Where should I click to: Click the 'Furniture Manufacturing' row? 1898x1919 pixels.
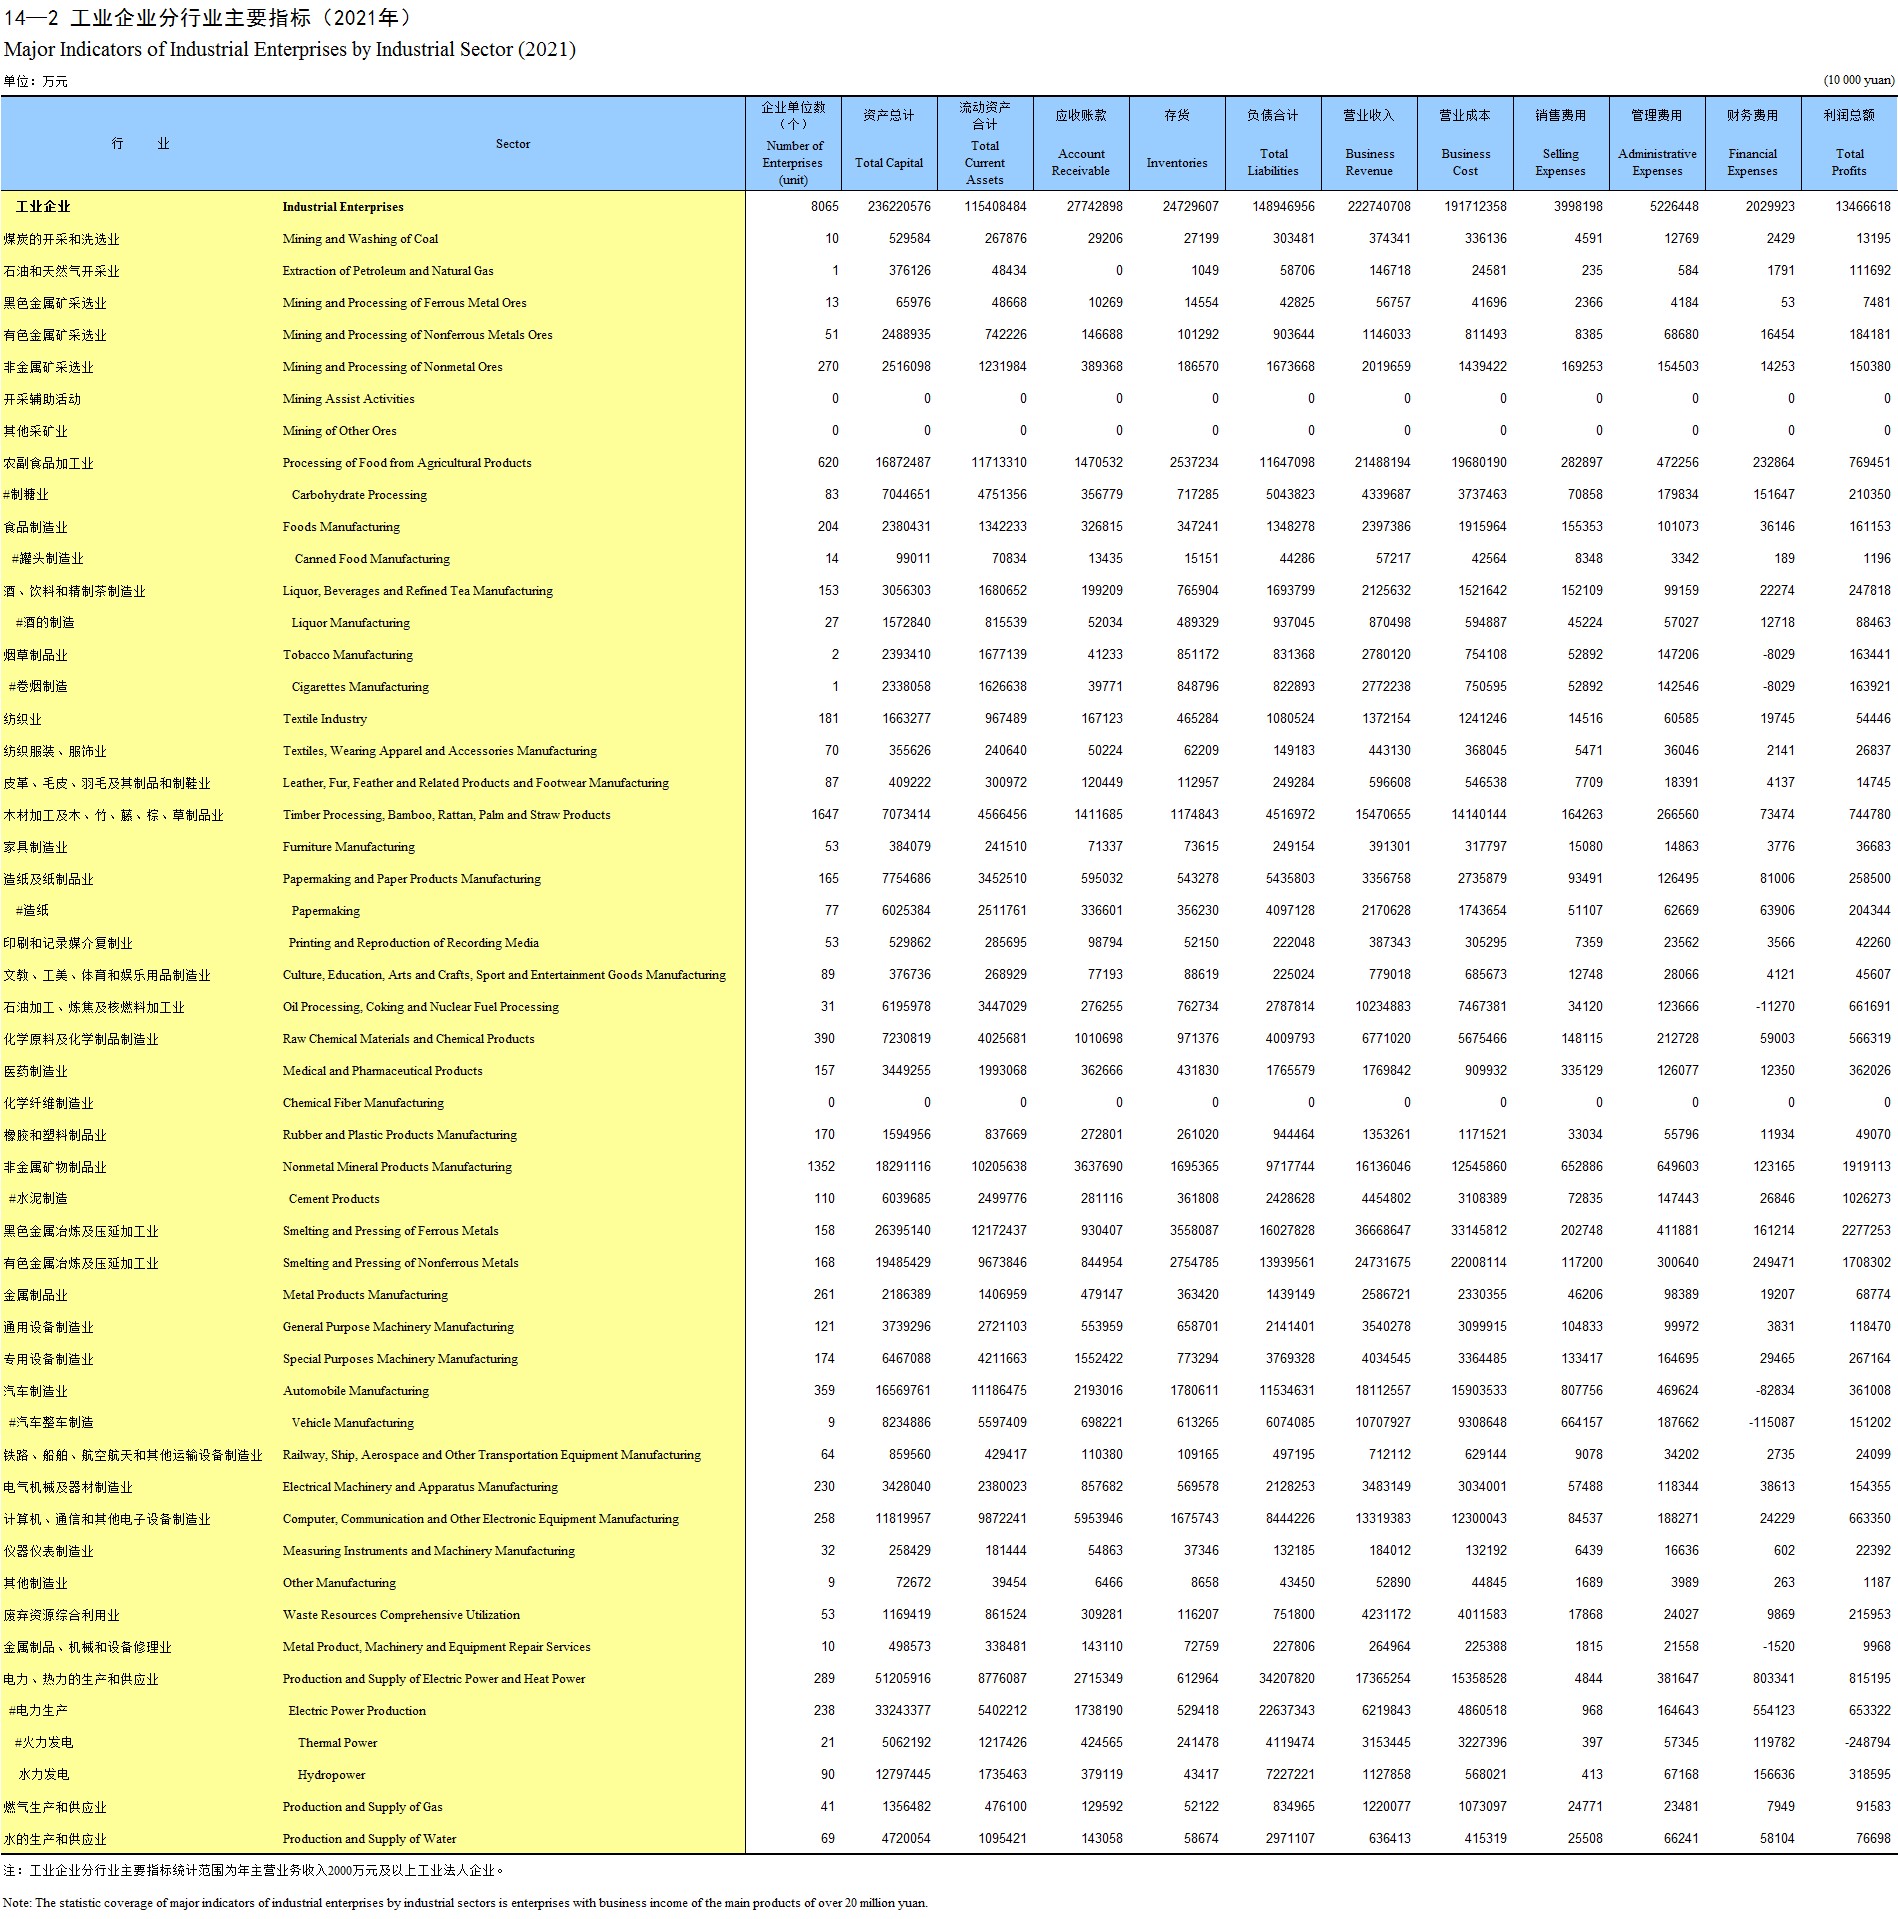tap(348, 847)
